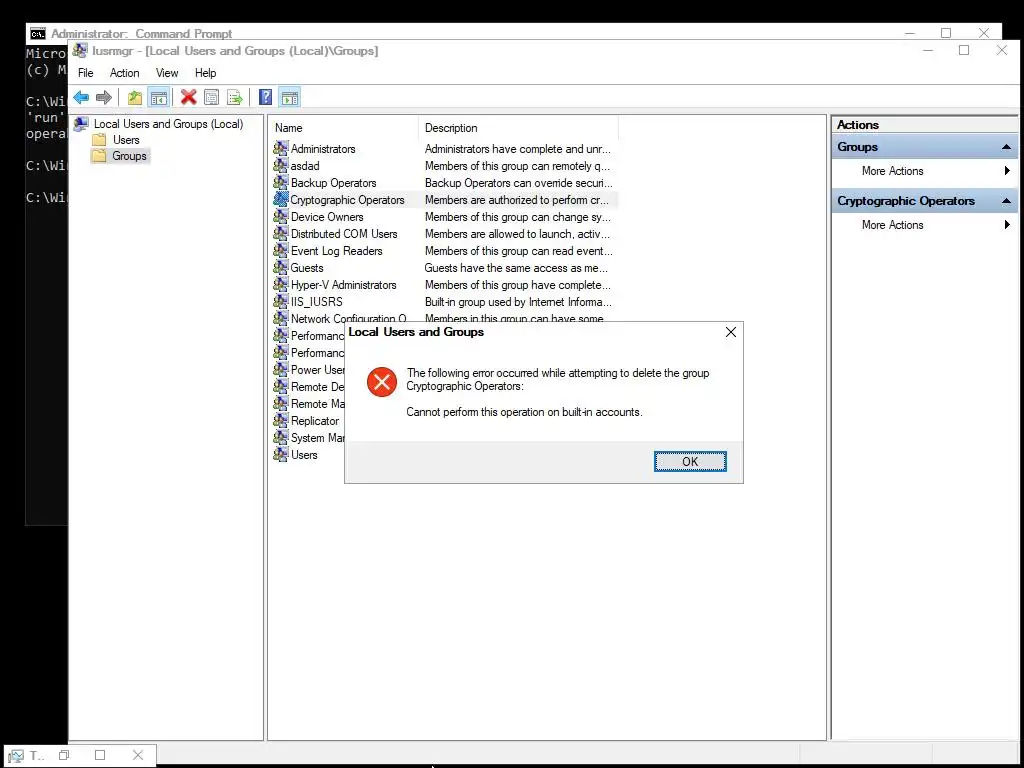Expand More Actions arrow under Cryptographic Operators
This screenshot has width=1024, height=768.
[1007, 225]
